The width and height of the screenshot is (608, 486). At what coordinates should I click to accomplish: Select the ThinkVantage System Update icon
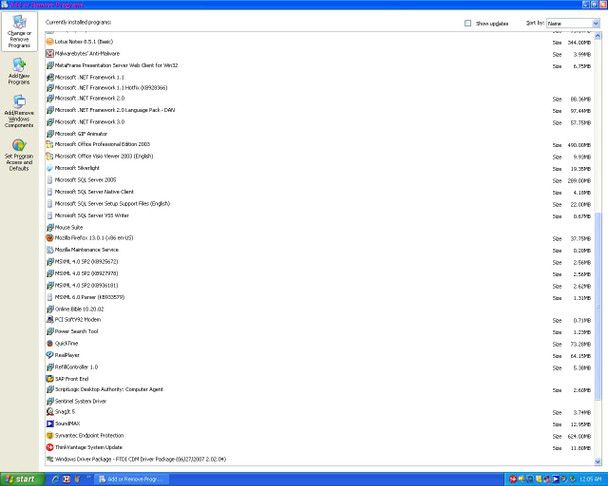point(50,447)
